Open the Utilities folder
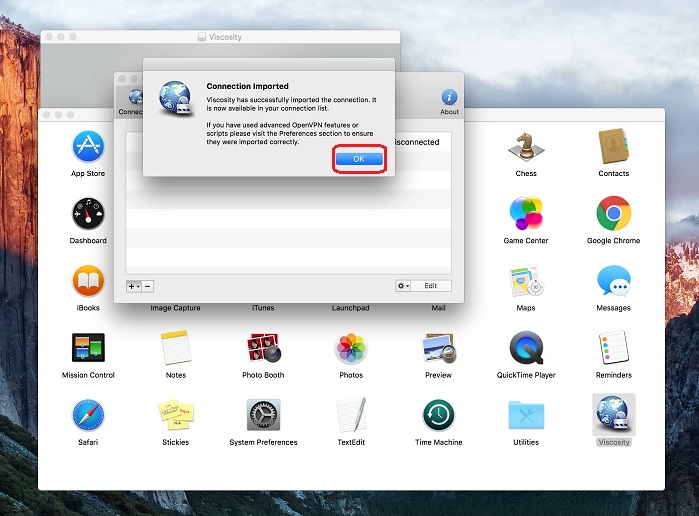The height and width of the screenshot is (516, 699). click(526, 415)
